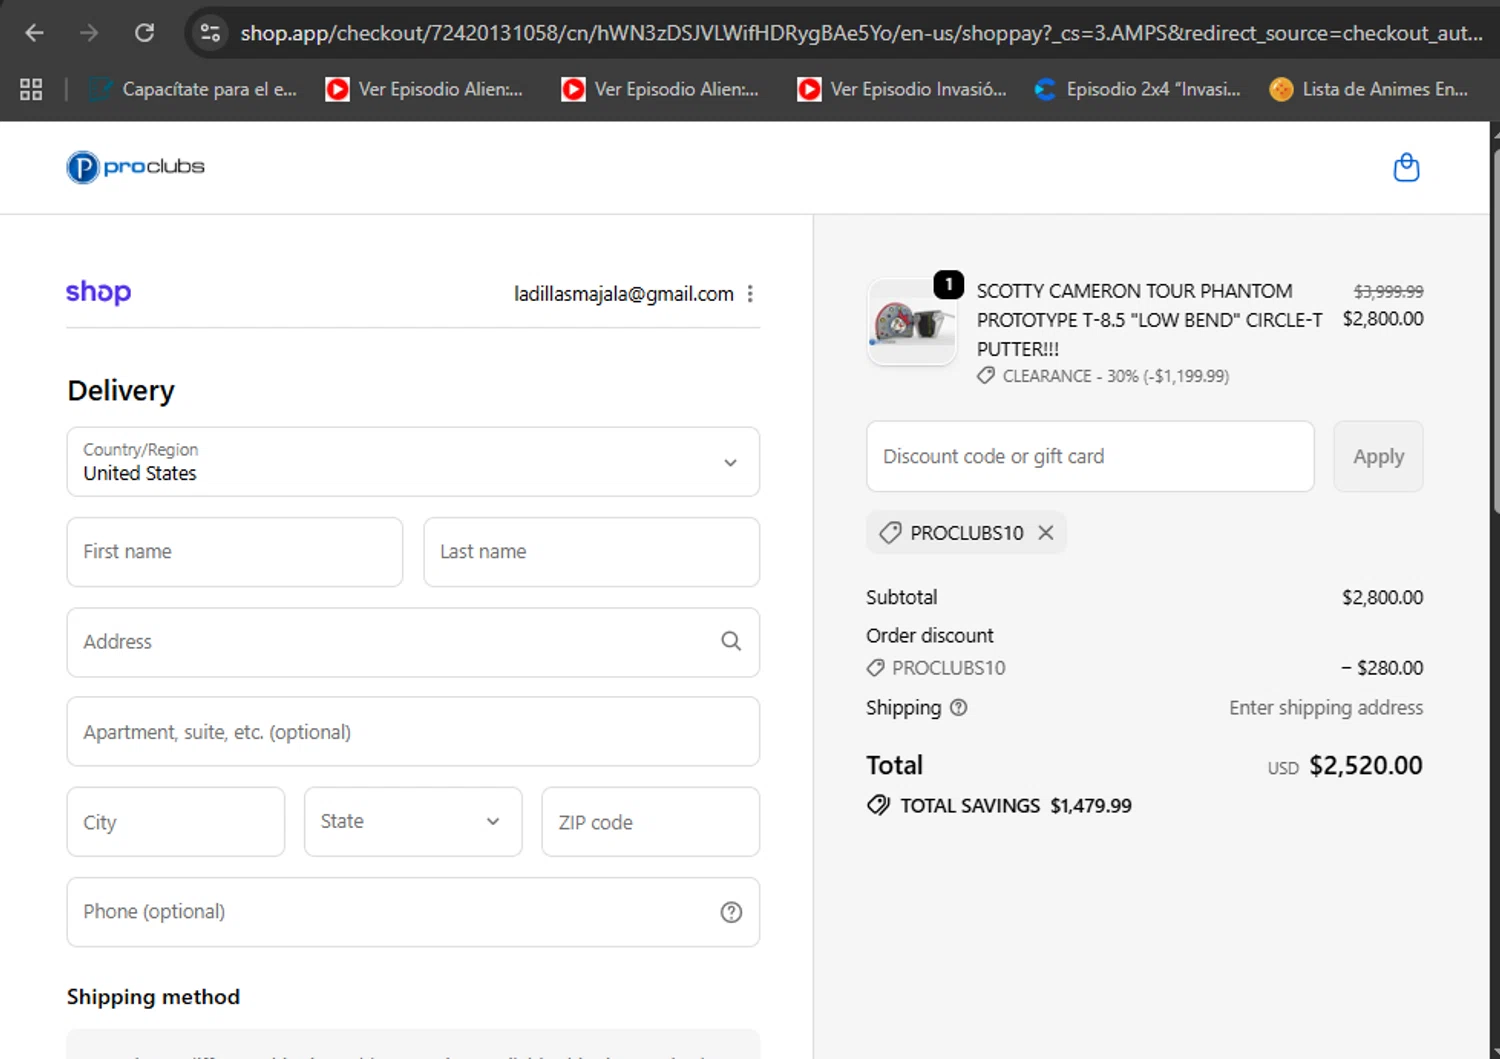Click the Apartment, suite field

point(413,732)
